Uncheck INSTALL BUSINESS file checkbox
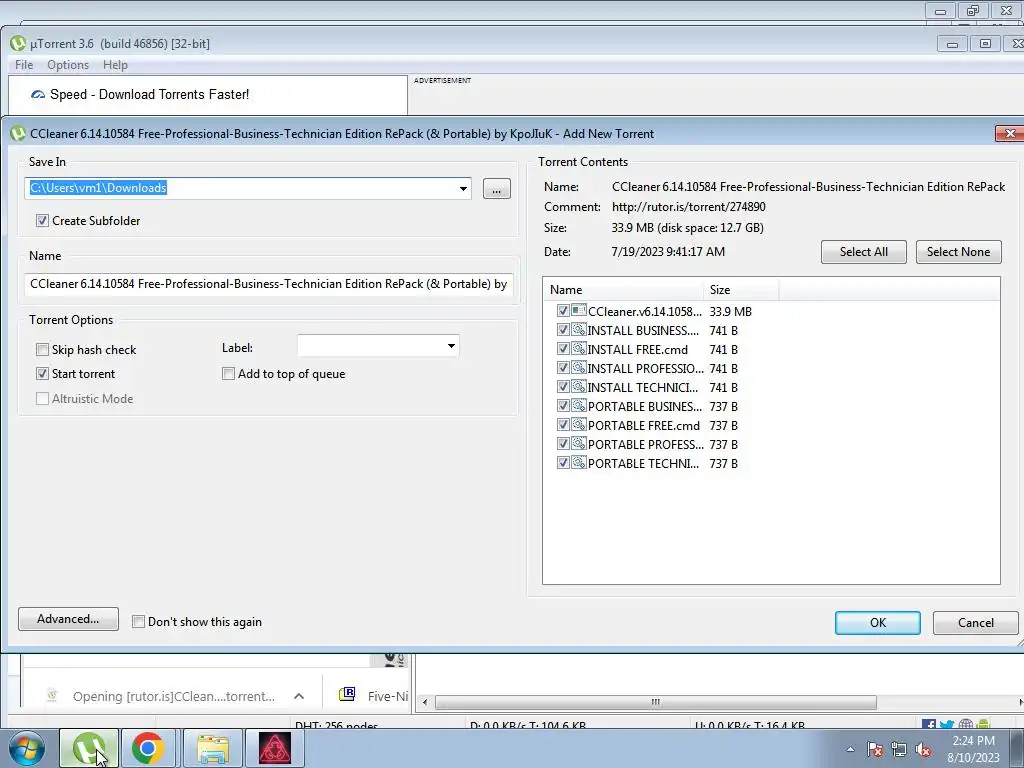 [x=563, y=330]
